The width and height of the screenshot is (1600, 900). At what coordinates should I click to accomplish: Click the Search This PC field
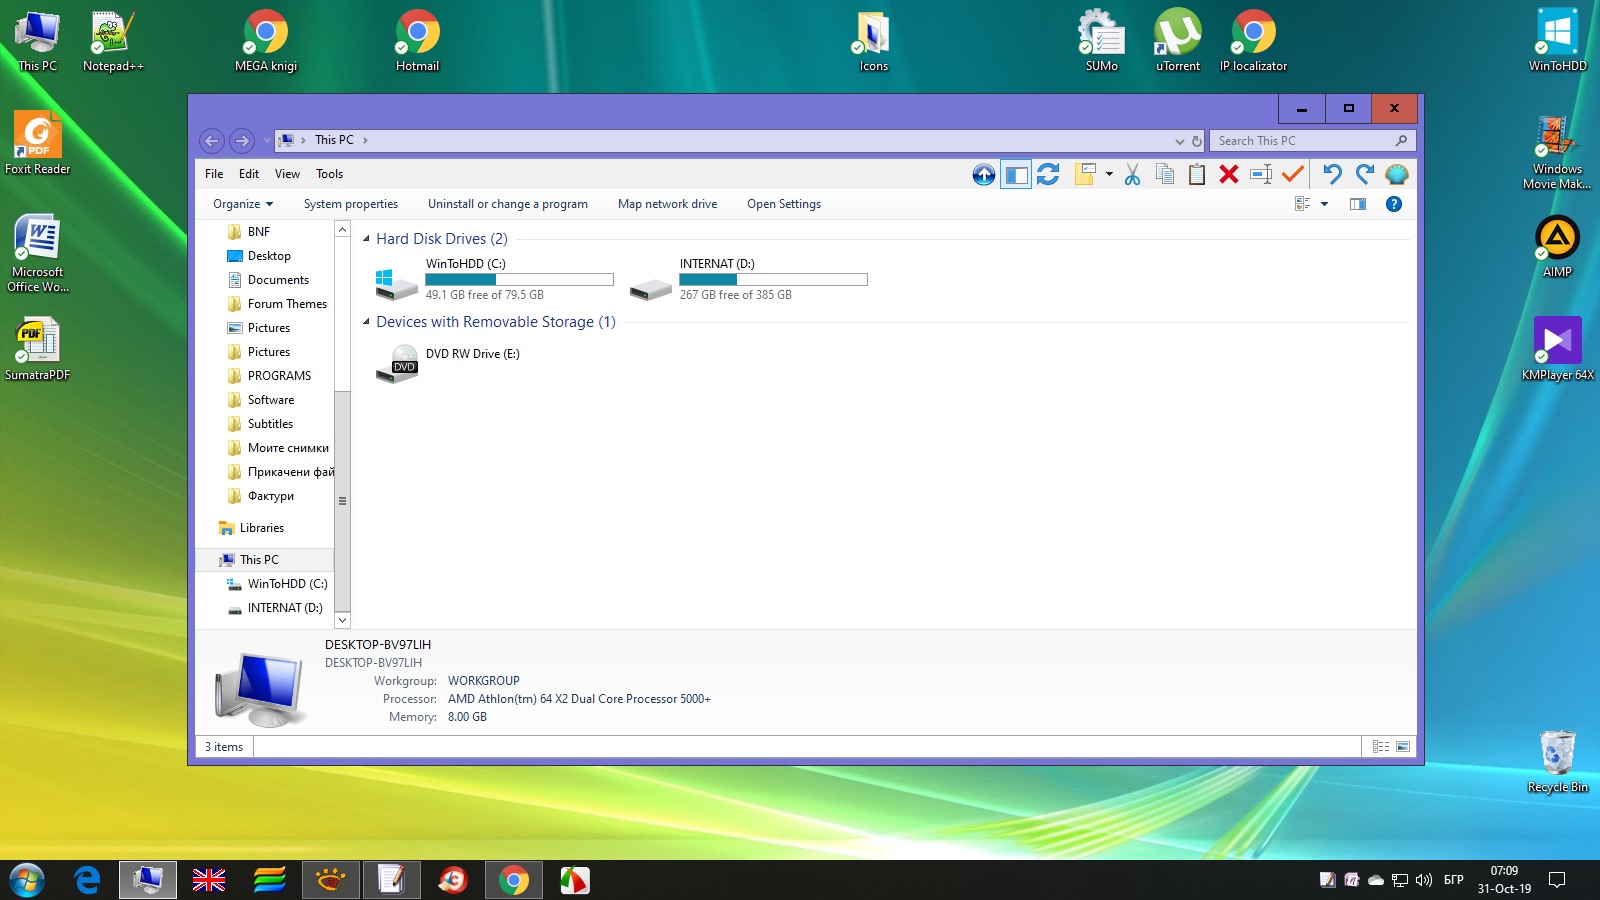click(1312, 141)
